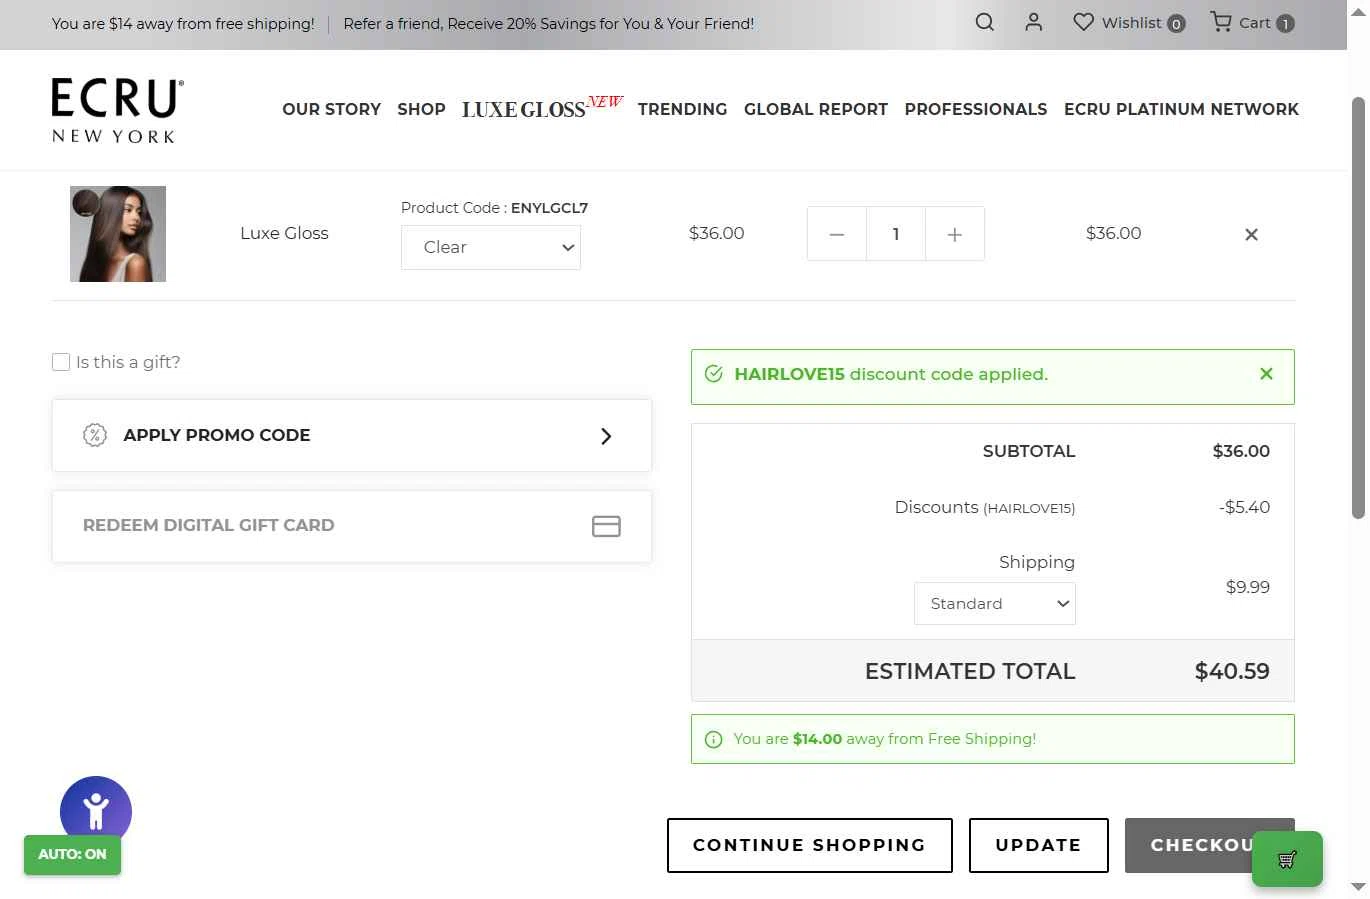Click the green floating cart button
The height and width of the screenshot is (899, 1370).
(x=1287, y=859)
